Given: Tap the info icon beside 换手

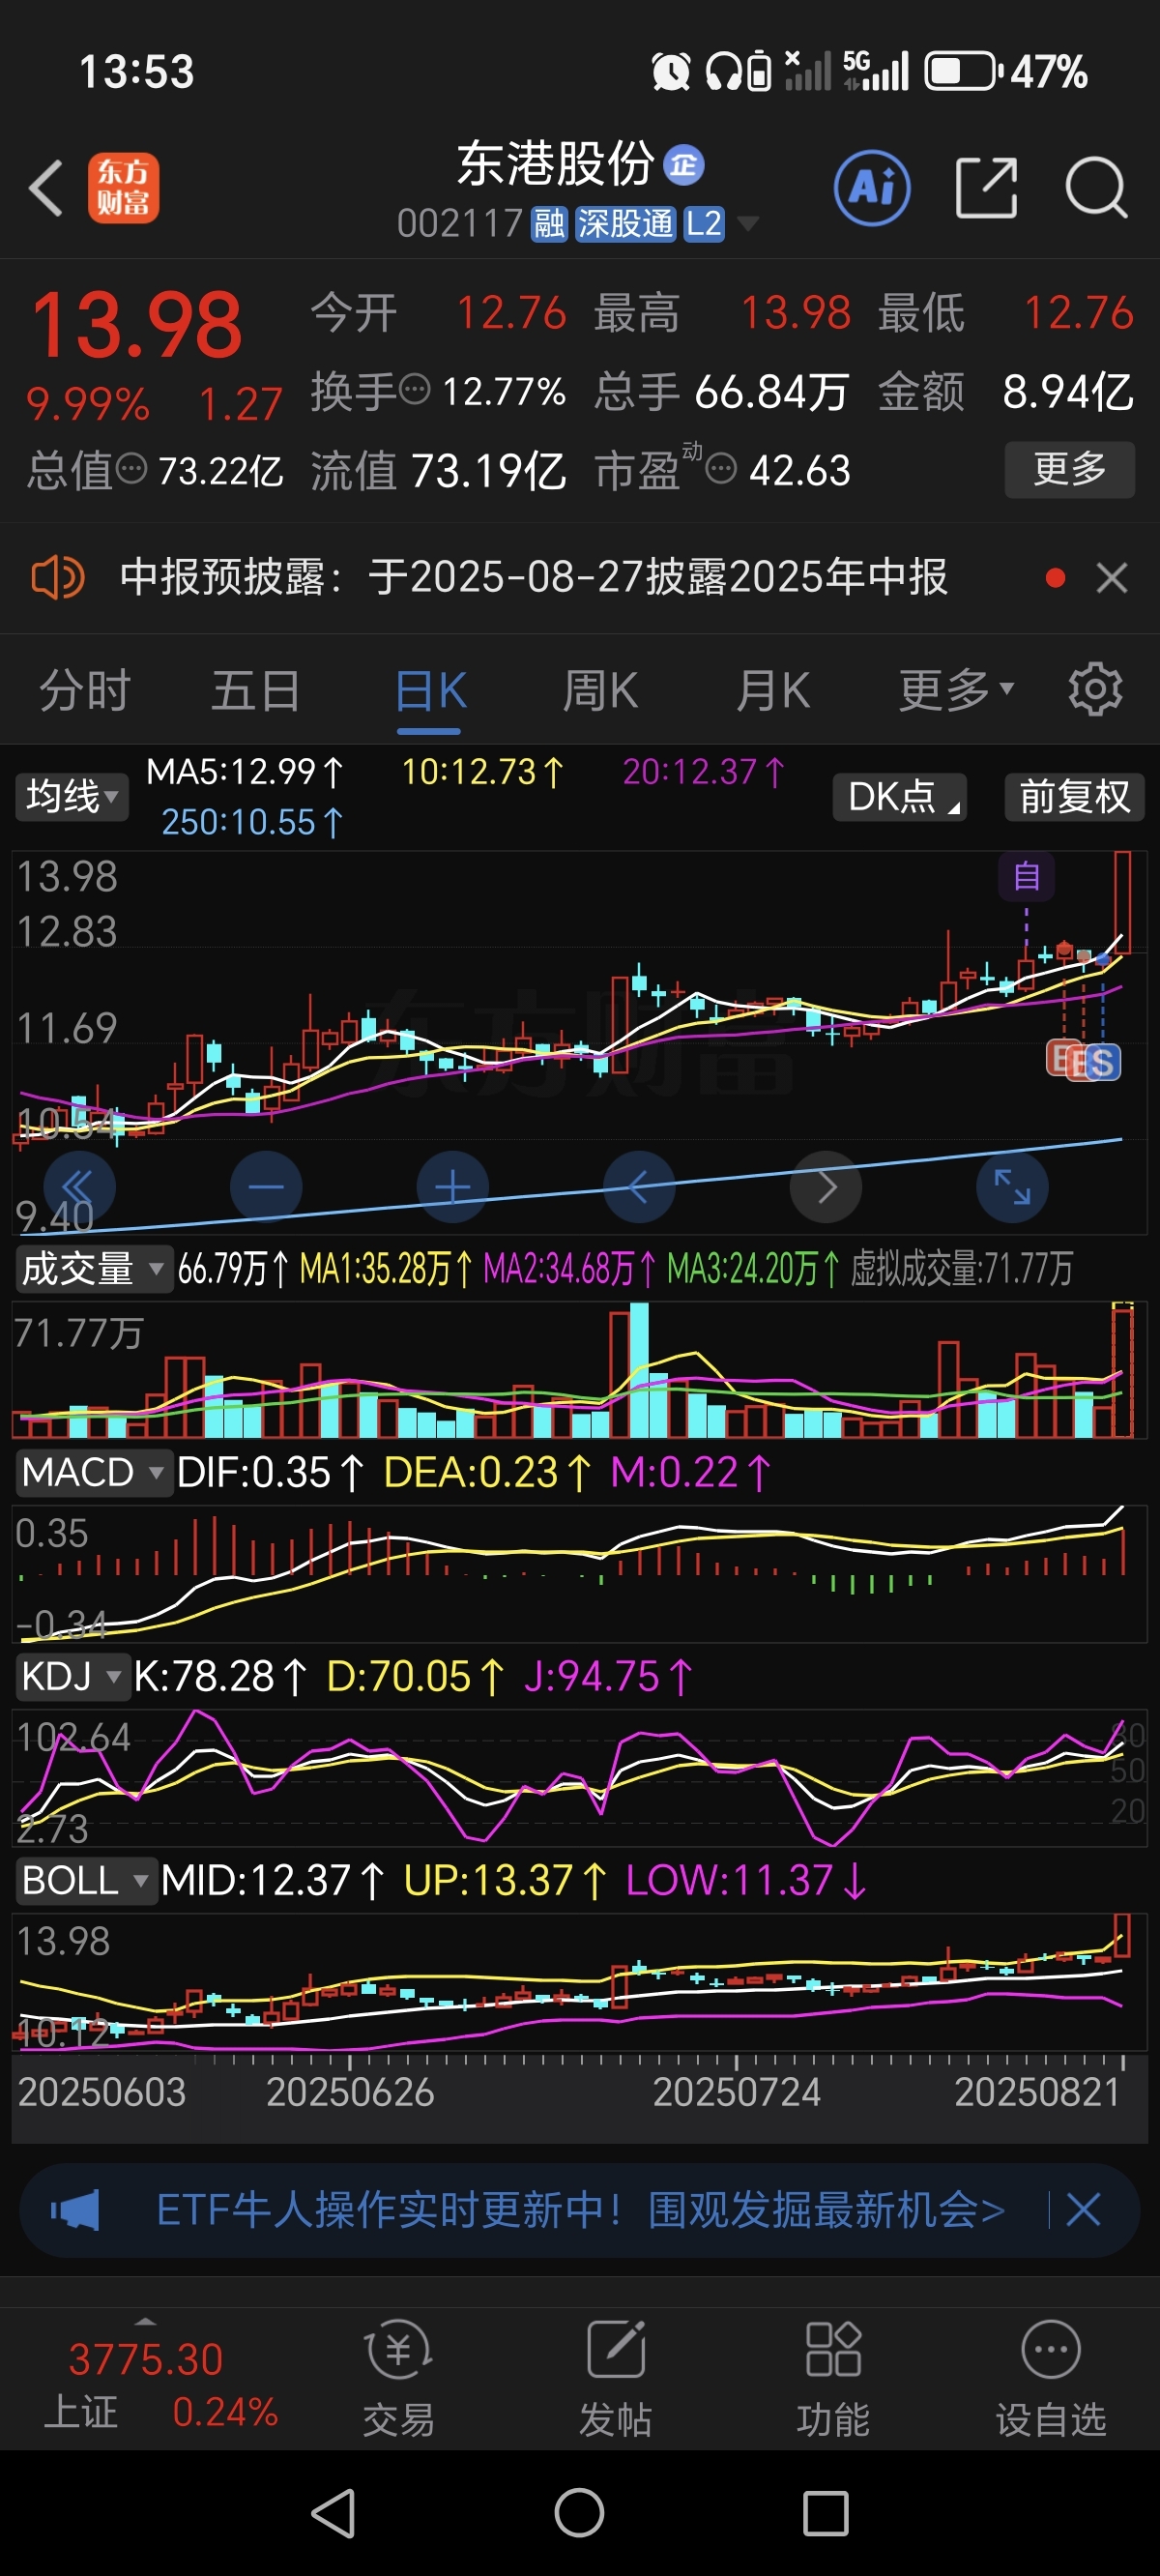Looking at the screenshot, I should [415, 389].
